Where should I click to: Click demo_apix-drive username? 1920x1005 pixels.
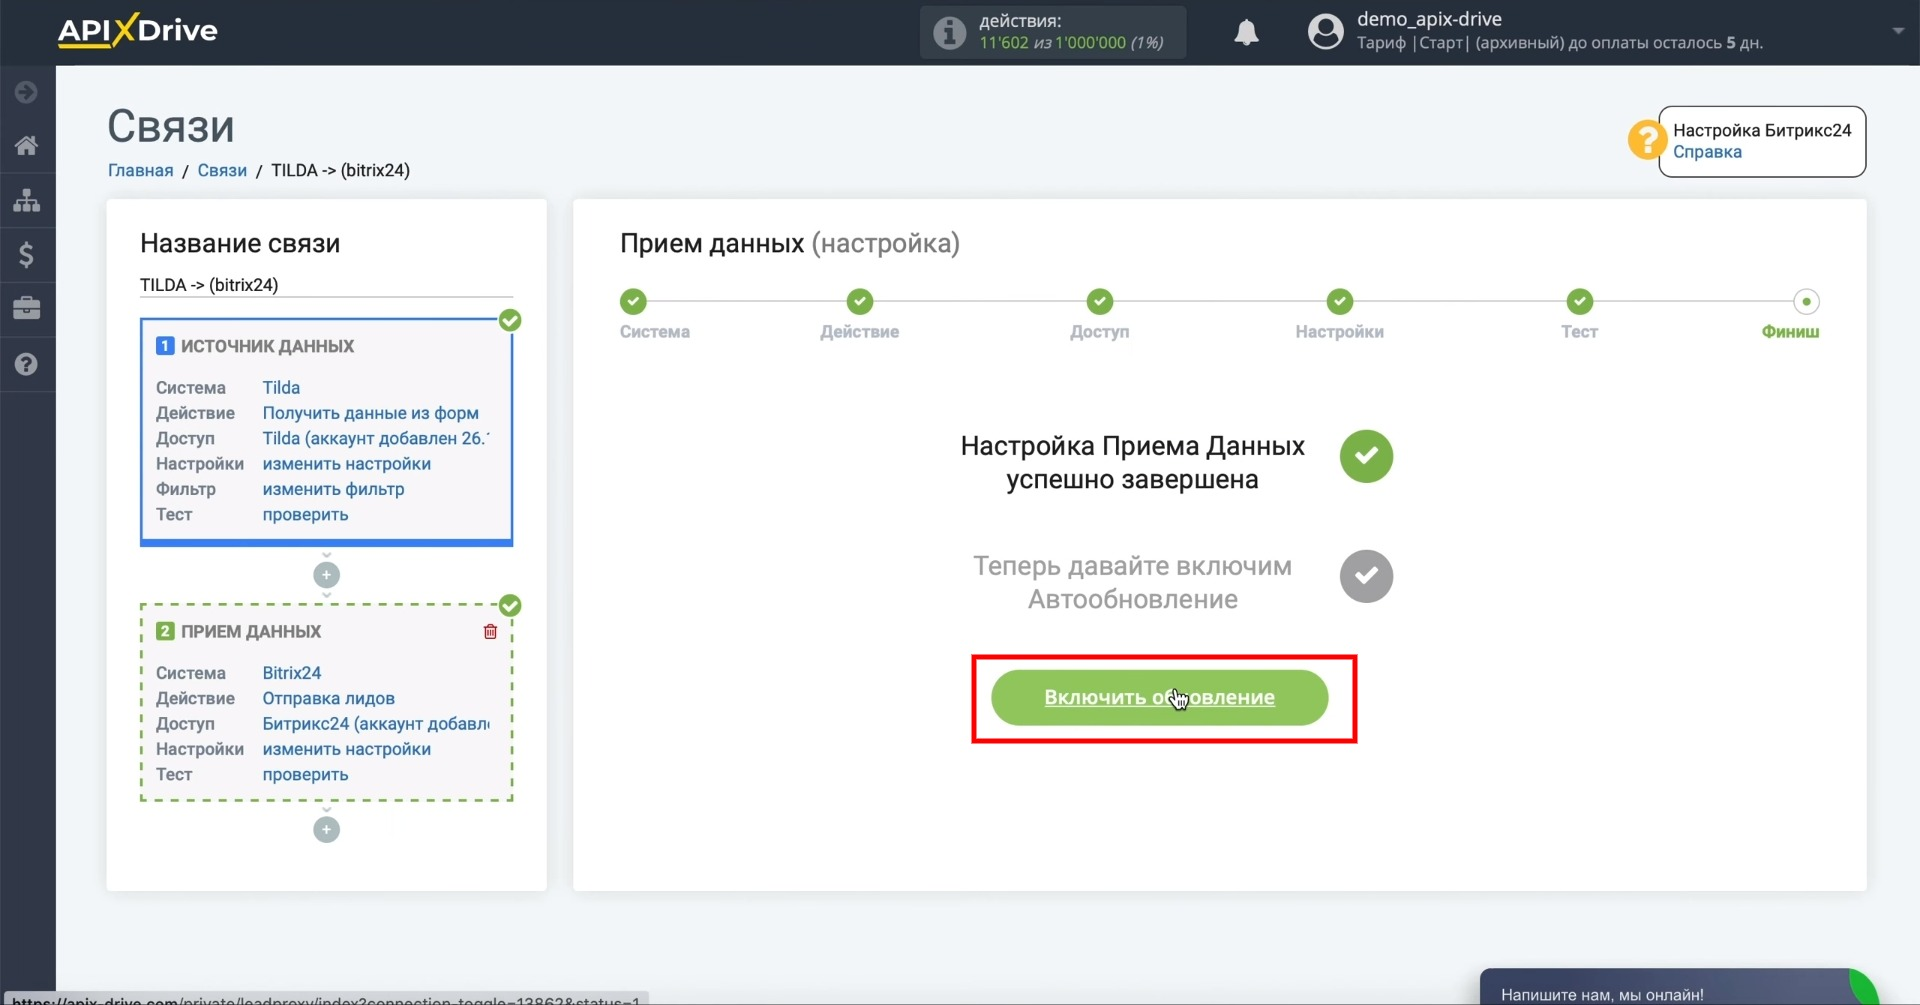tap(1429, 19)
